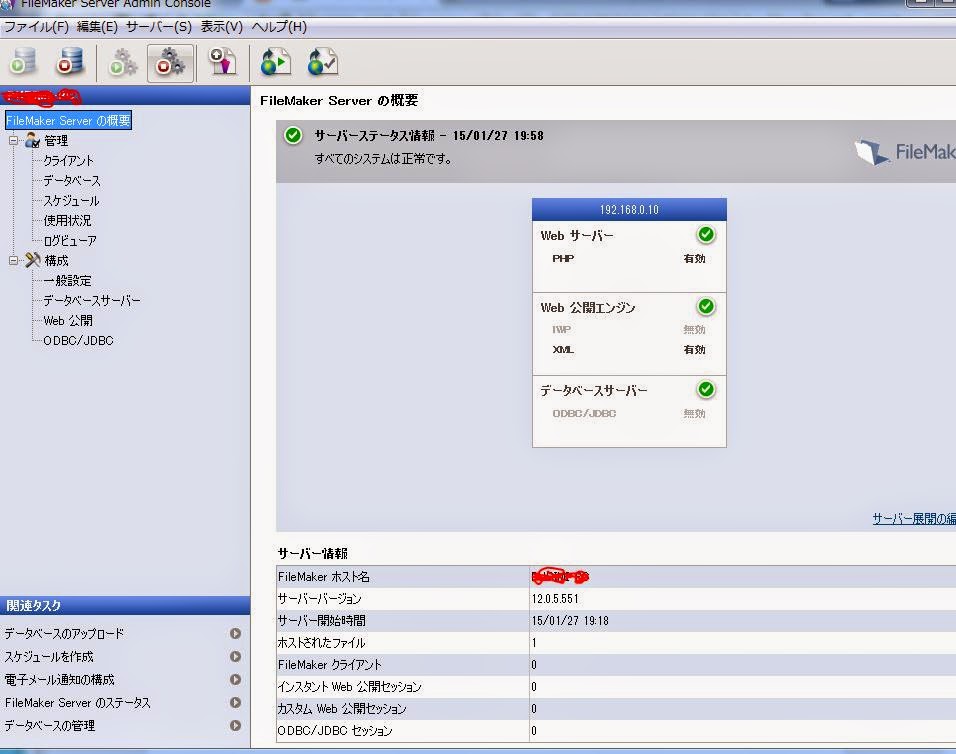Open データベースサーバー settings in tree

(91, 301)
